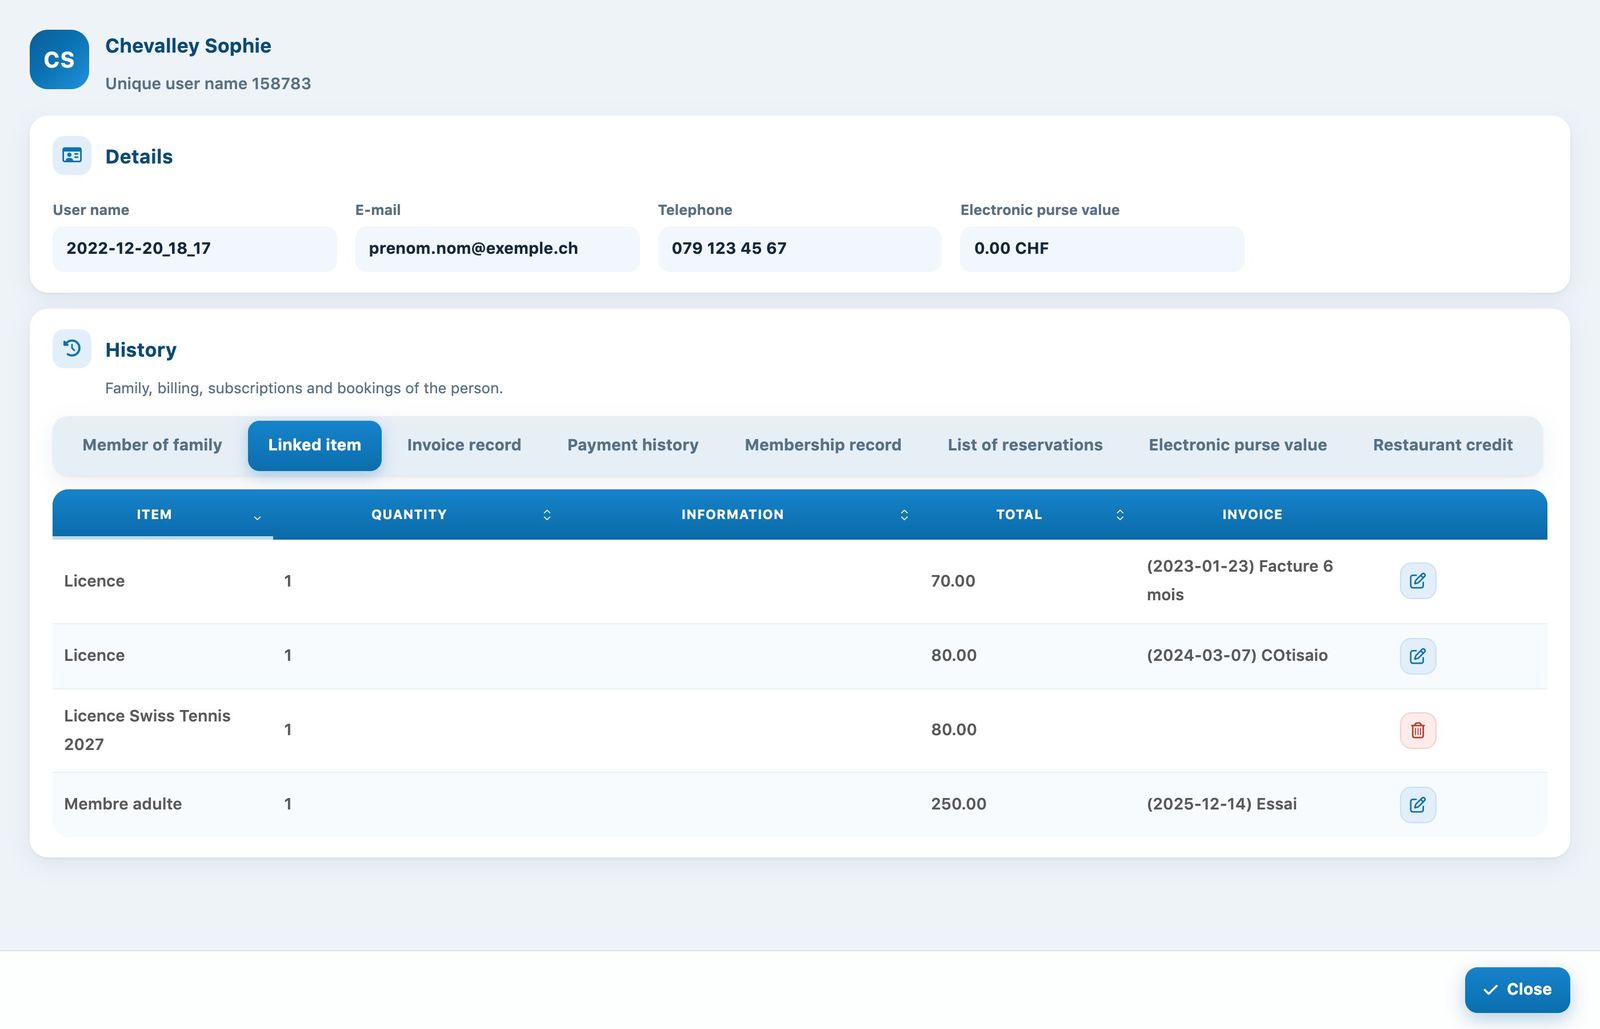Click the 'Chevalley Sophie' name heading
This screenshot has height=1029, width=1600.
[188, 46]
